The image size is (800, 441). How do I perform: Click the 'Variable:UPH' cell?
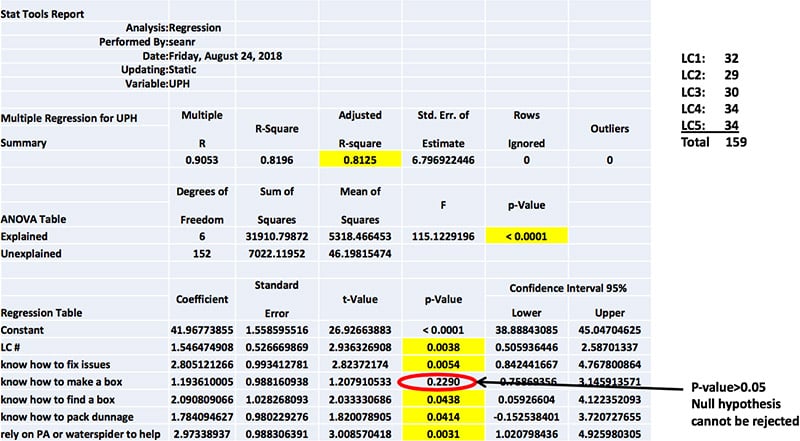click(157, 83)
